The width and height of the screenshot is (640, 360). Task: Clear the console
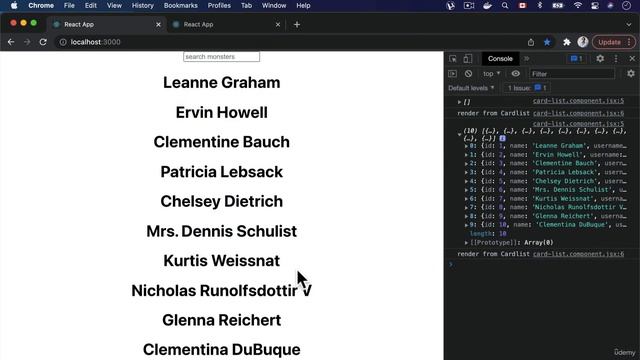[x=468, y=74]
